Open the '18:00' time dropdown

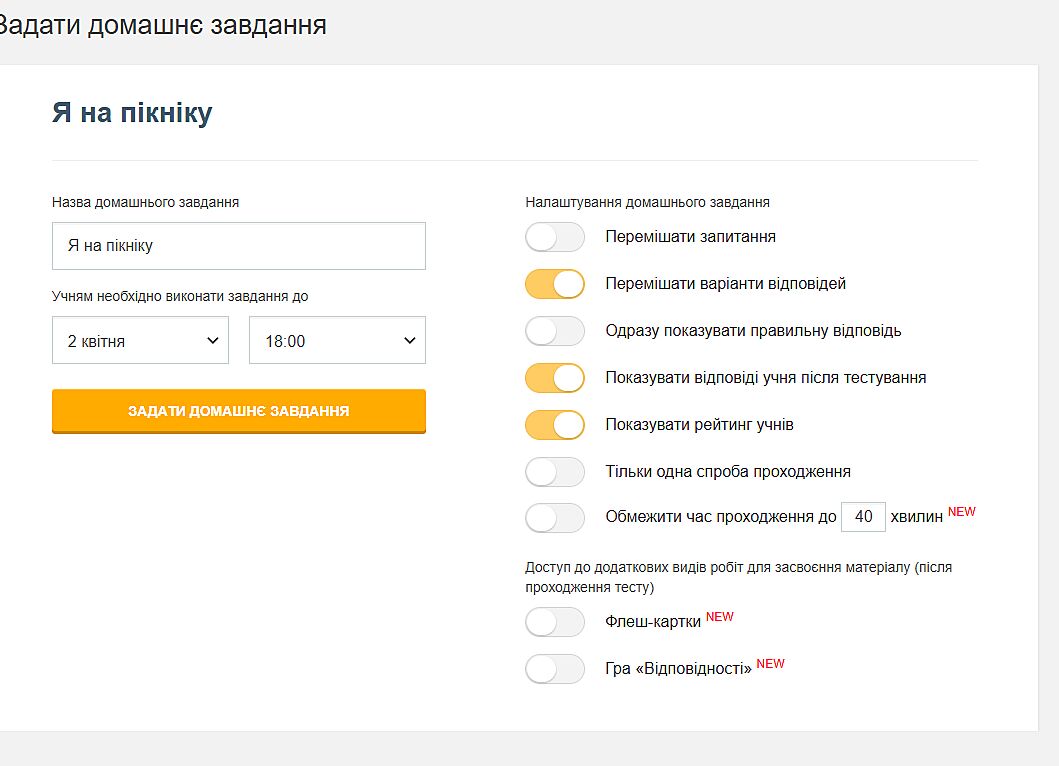(x=337, y=341)
